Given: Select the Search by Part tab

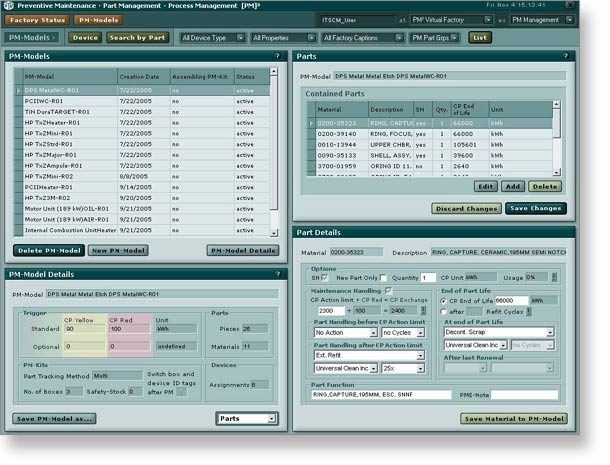Looking at the screenshot, I should [x=138, y=38].
